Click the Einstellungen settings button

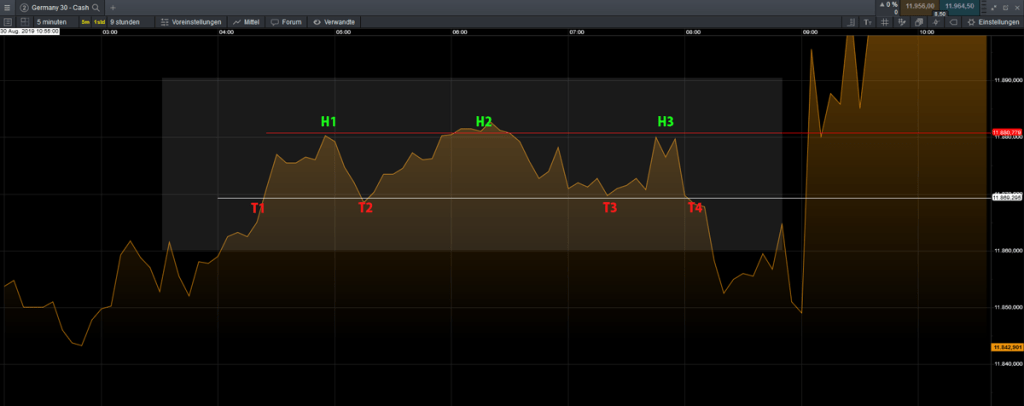pos(993,21)
